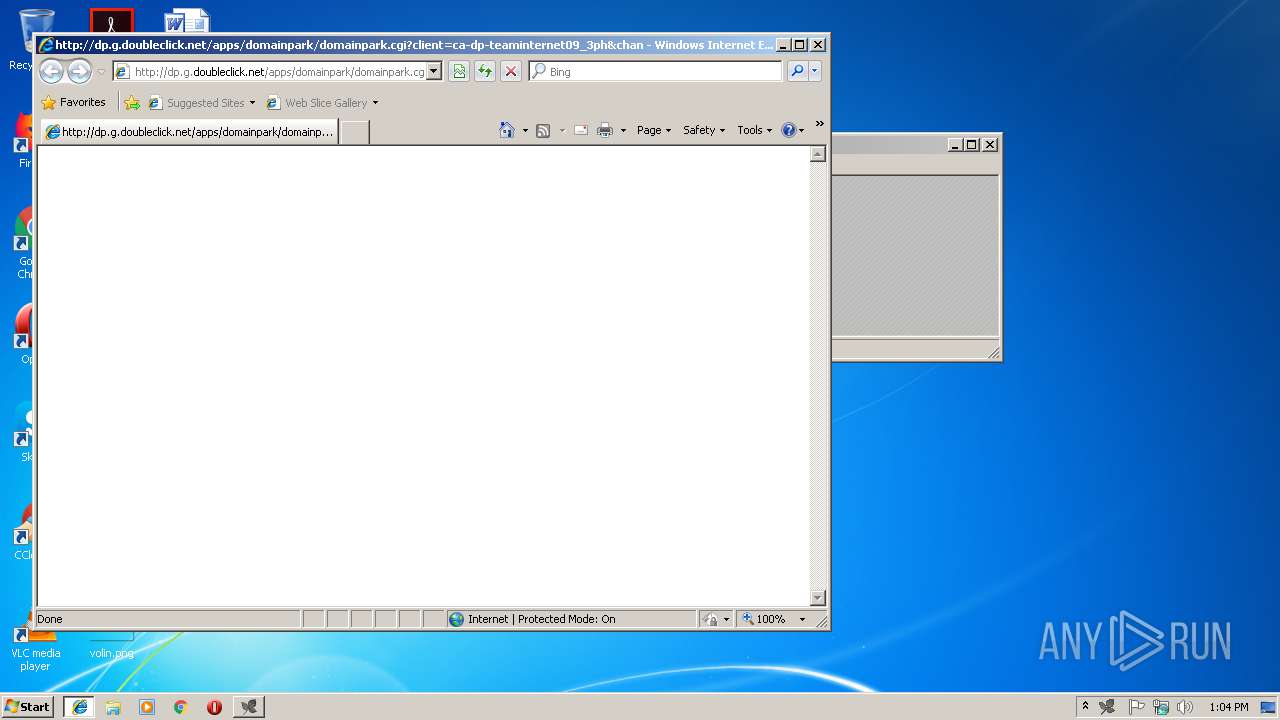
Task: Open the Start menu
Action: pyautogui.click(x=27, y=706)
